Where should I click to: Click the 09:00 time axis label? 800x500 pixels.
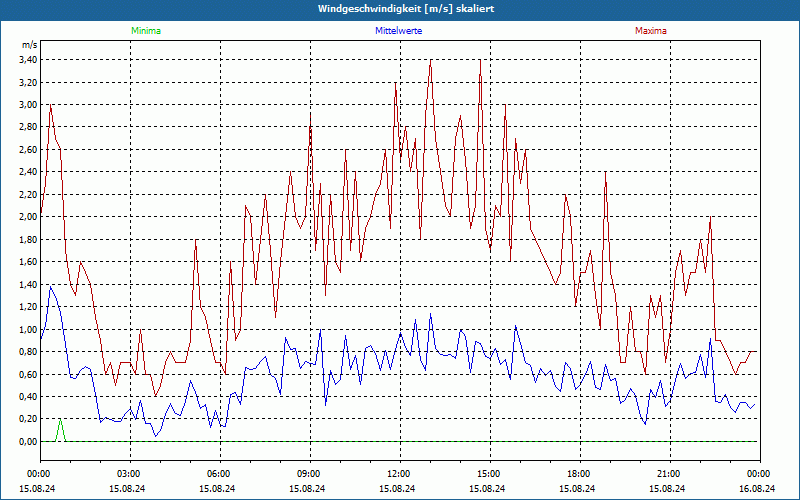310,474
